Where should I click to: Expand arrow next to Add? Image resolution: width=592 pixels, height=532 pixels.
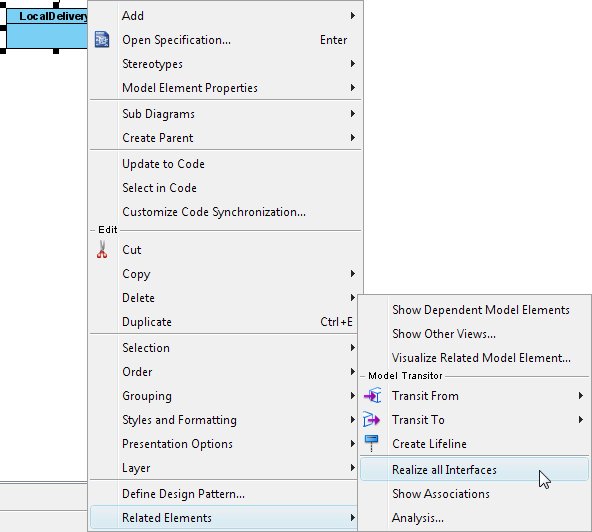[353, 15]
